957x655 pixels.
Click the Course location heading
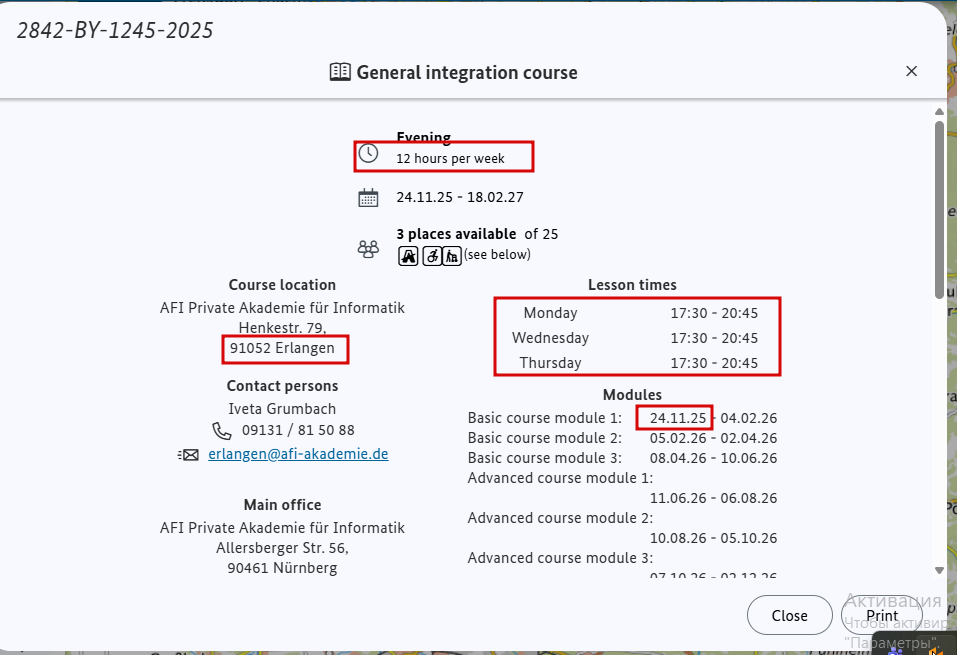click(282, 285)
